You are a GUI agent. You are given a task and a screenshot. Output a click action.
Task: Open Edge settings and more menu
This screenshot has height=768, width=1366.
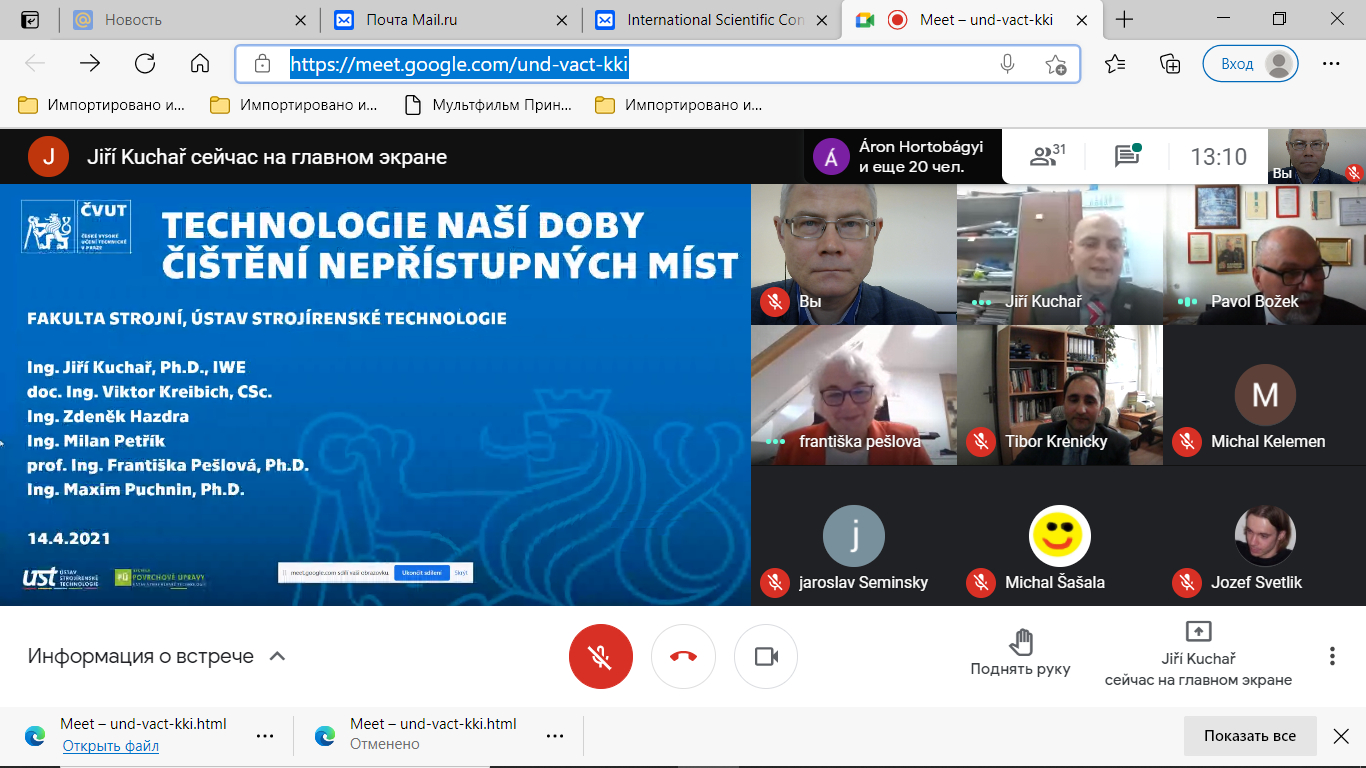click(1331, 64)
